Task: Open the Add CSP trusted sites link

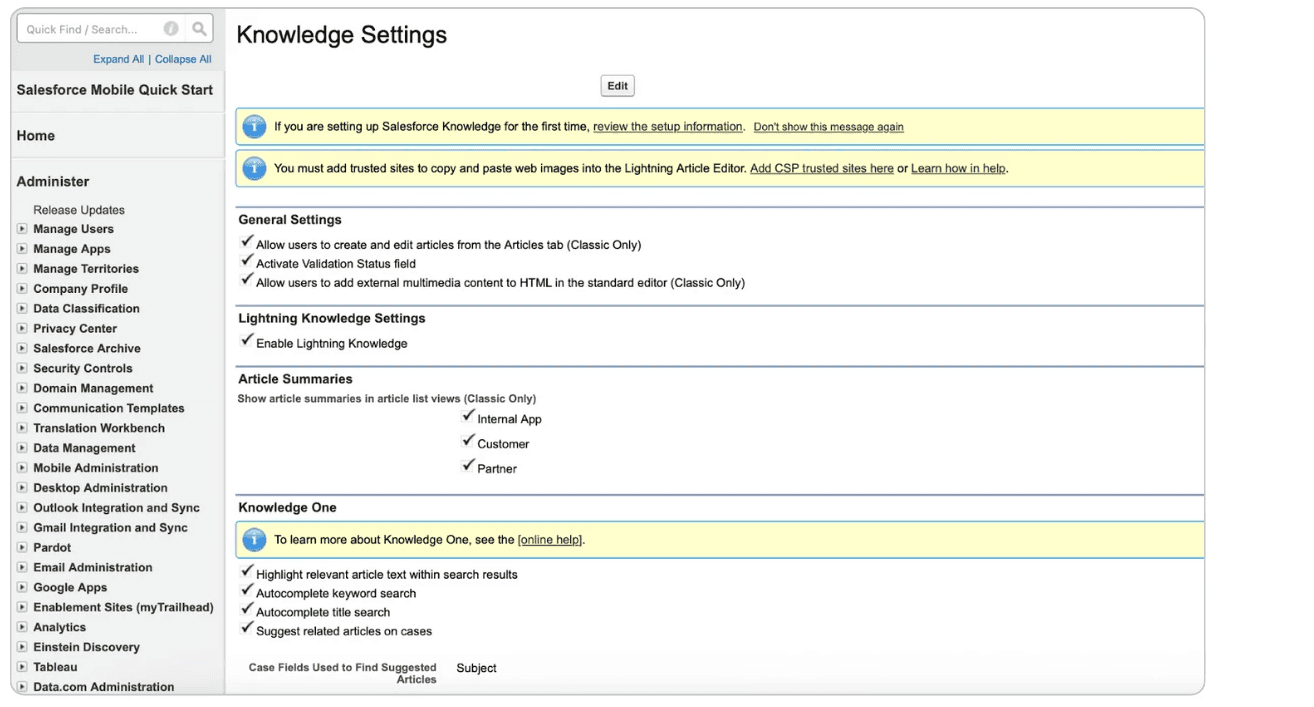Action: [x=821, y=169]
